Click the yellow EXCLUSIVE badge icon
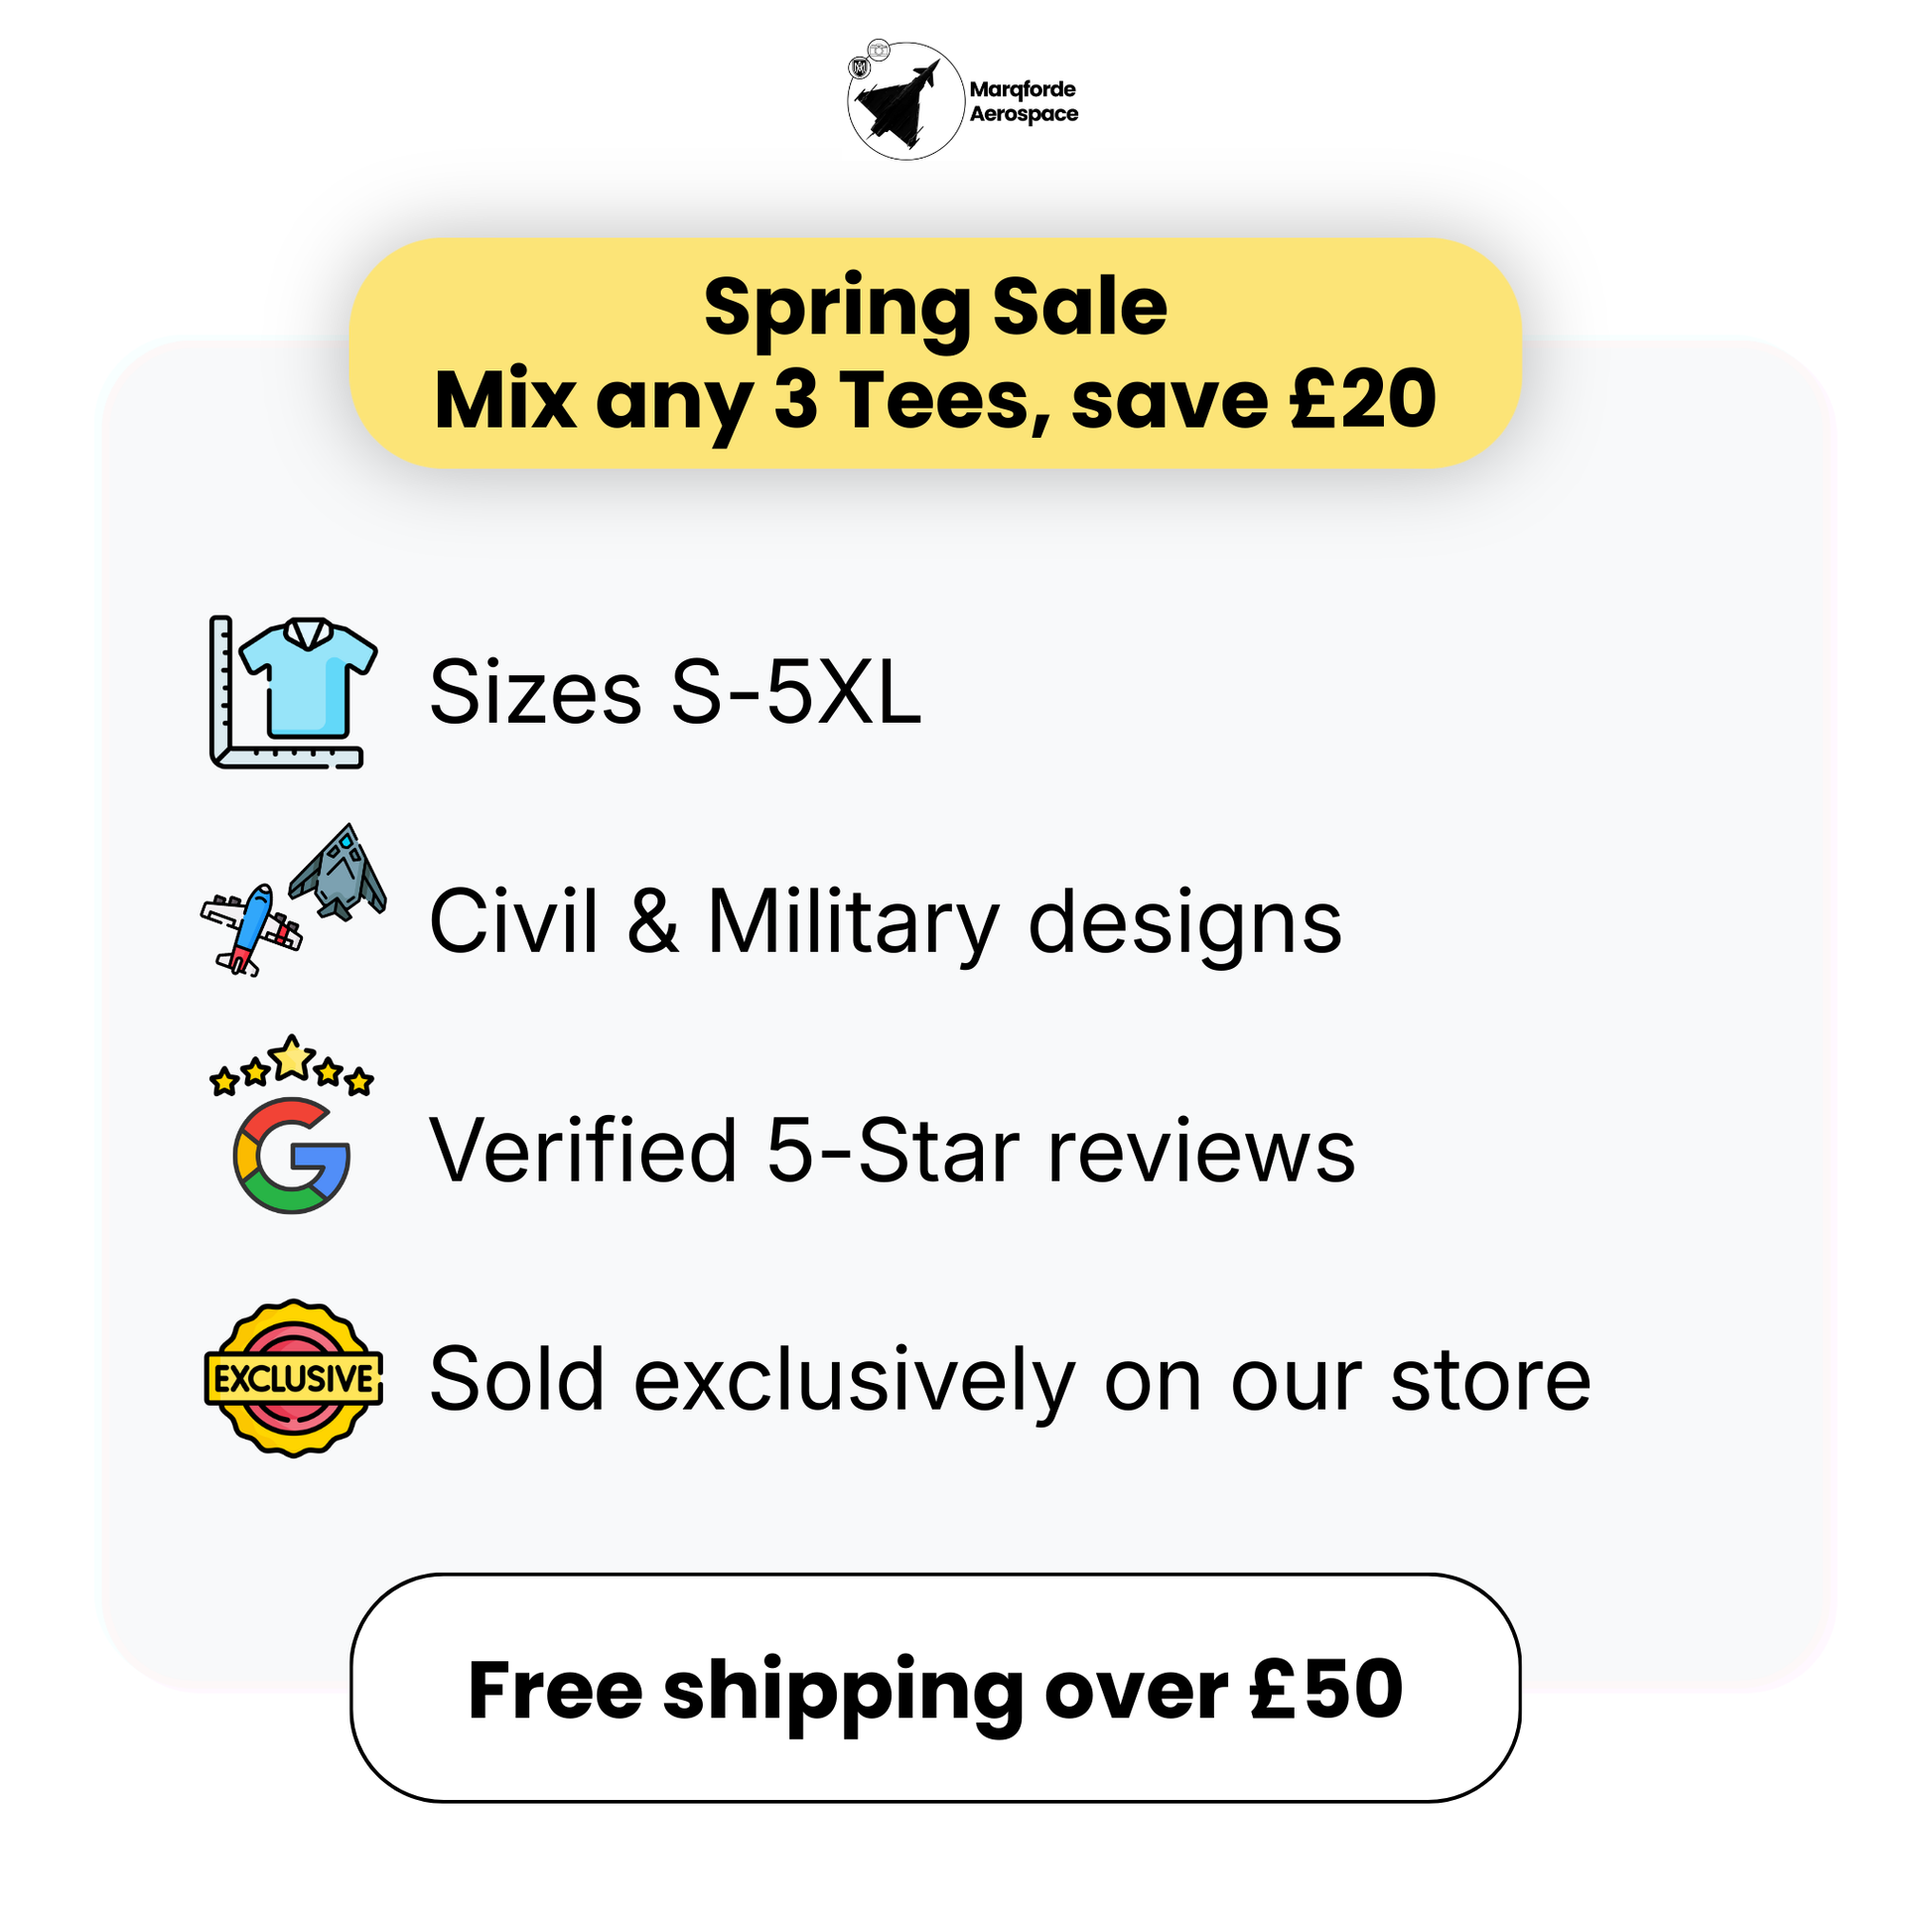Image resolution: width=1932 pixels, height=1932 pixels. pyautogui.click(x=293, y=1379)
